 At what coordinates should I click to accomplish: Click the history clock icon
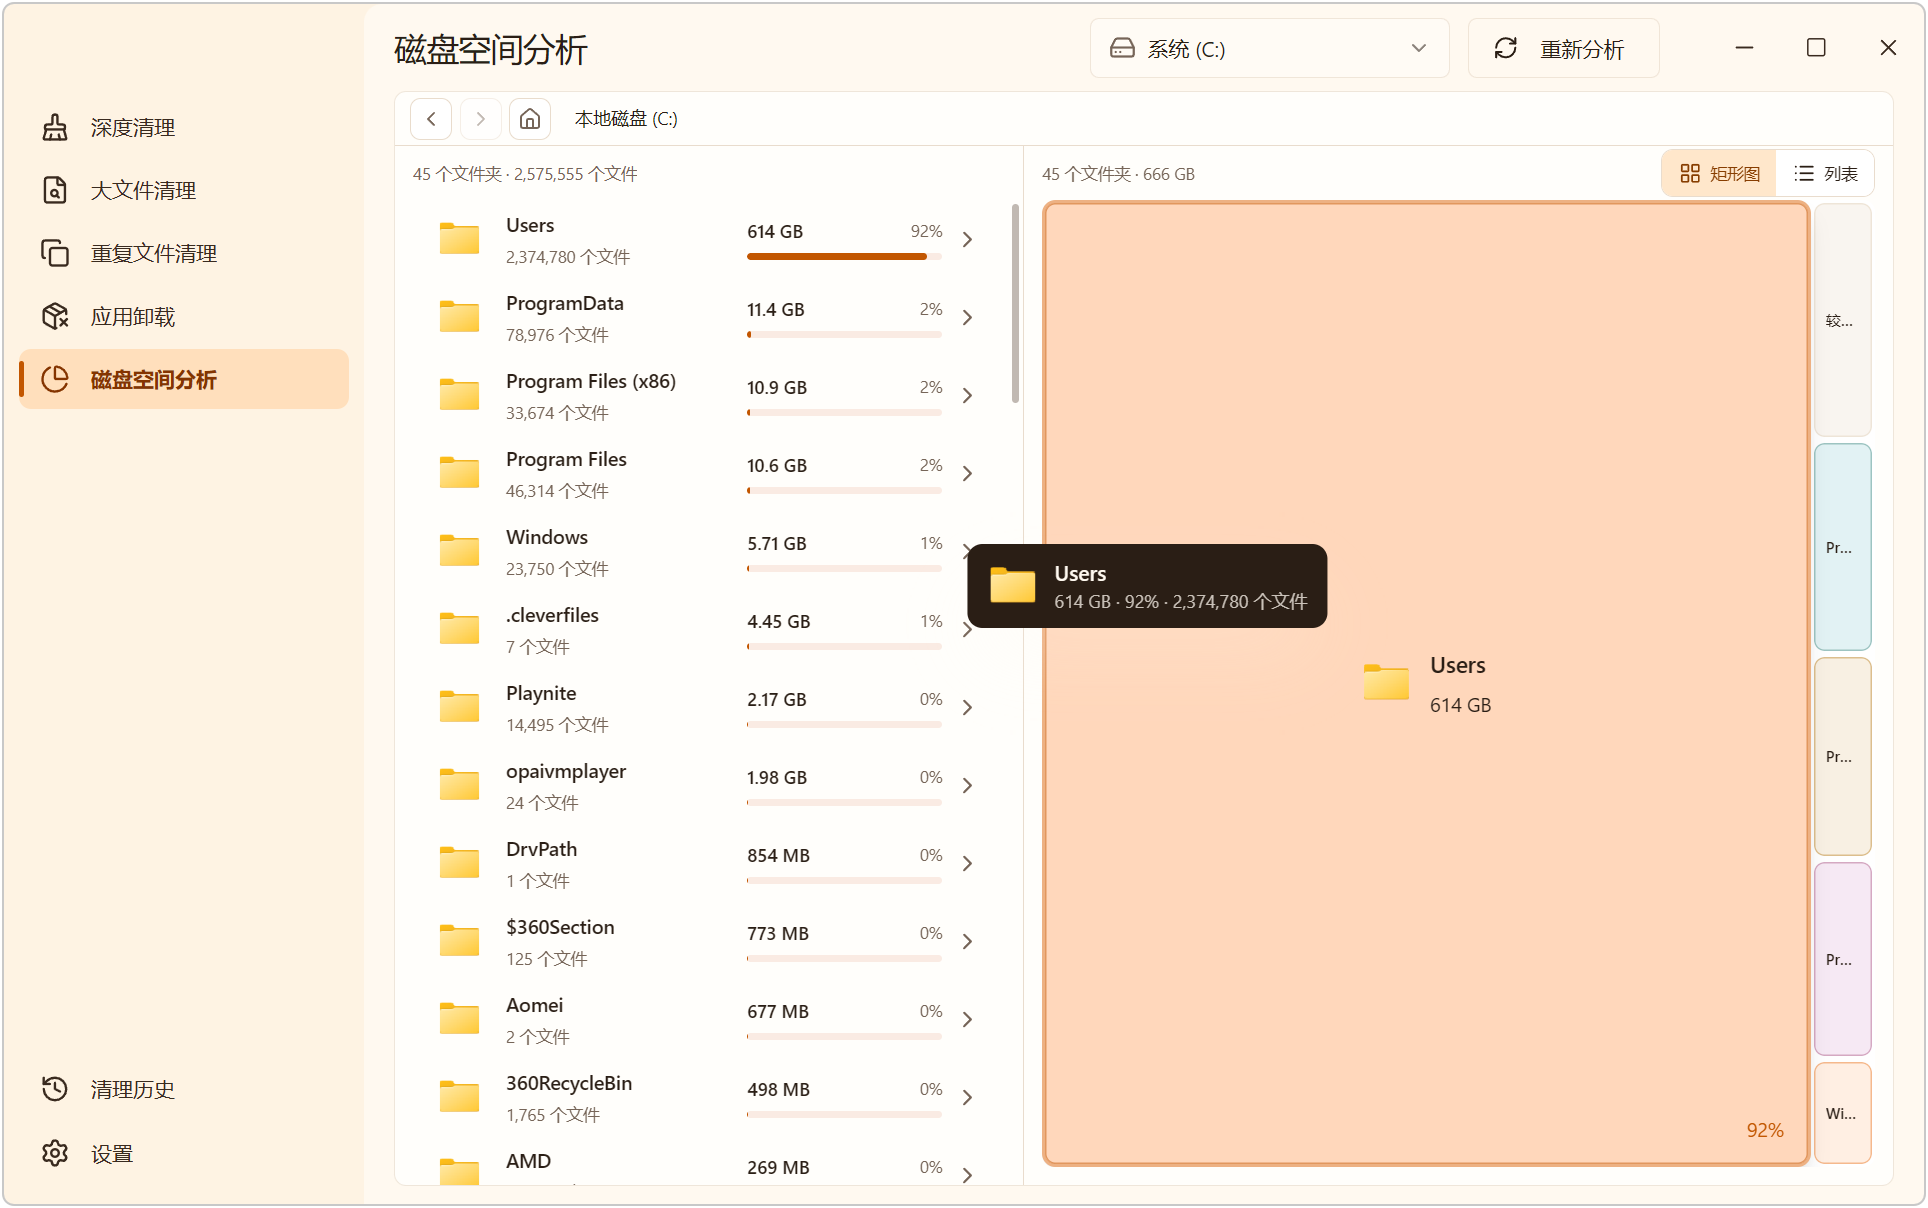coord(55,1089)
